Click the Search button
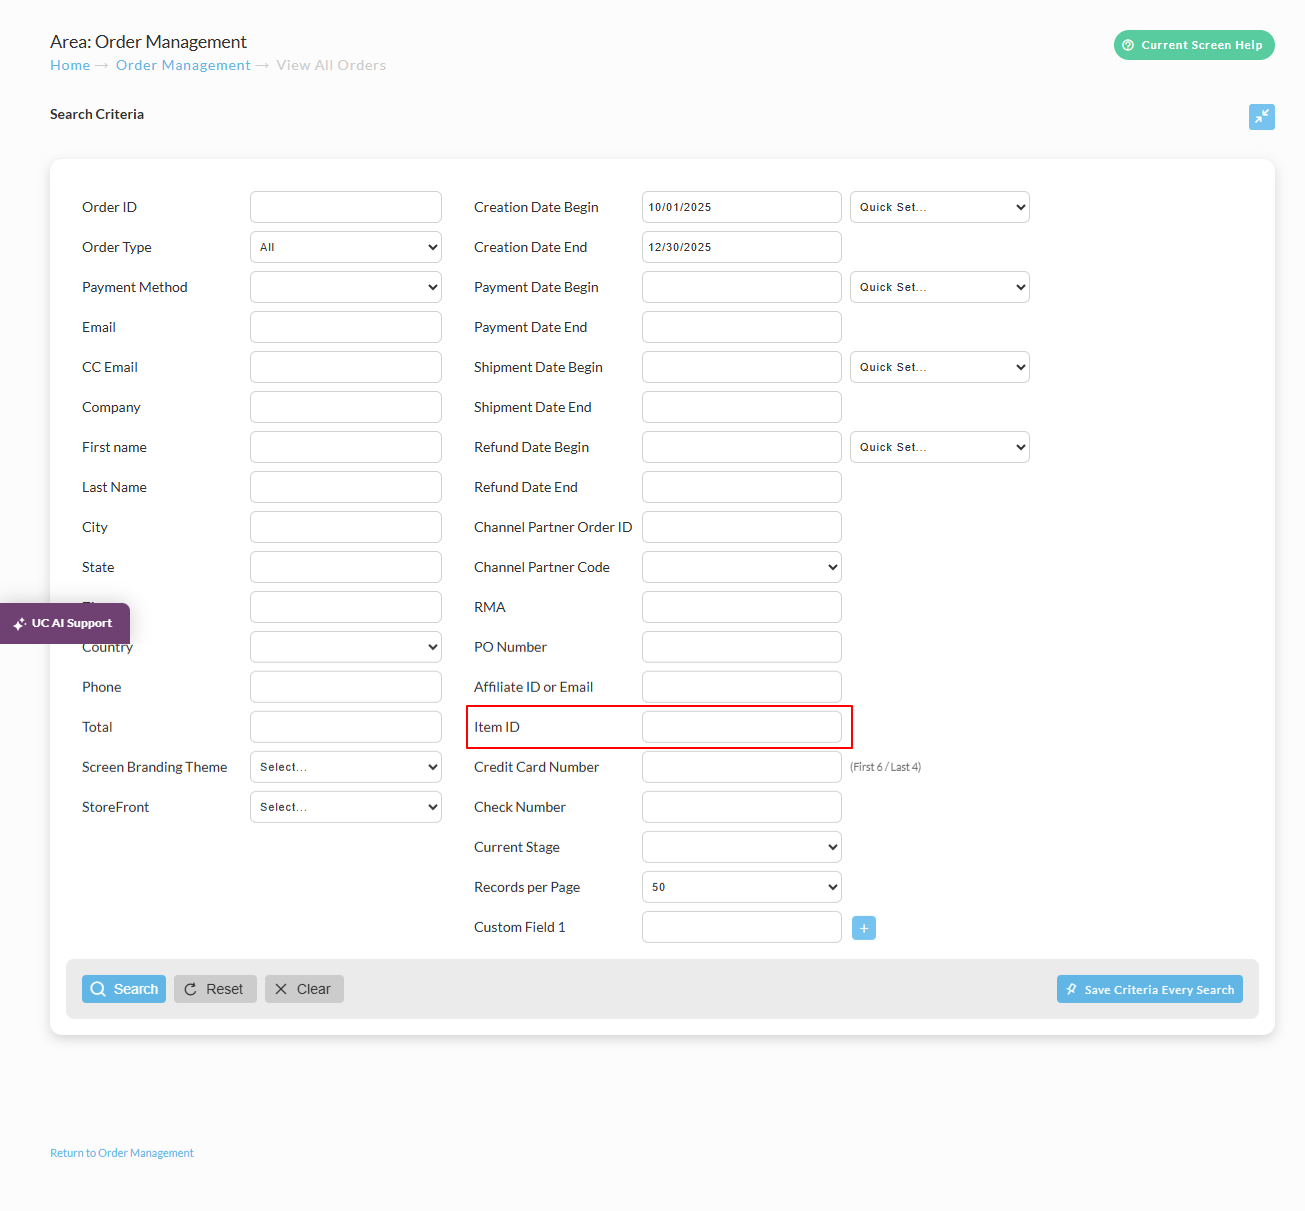Viewport: 1305px width, 1211px height. pyautogui.click(x=124, y=989)
